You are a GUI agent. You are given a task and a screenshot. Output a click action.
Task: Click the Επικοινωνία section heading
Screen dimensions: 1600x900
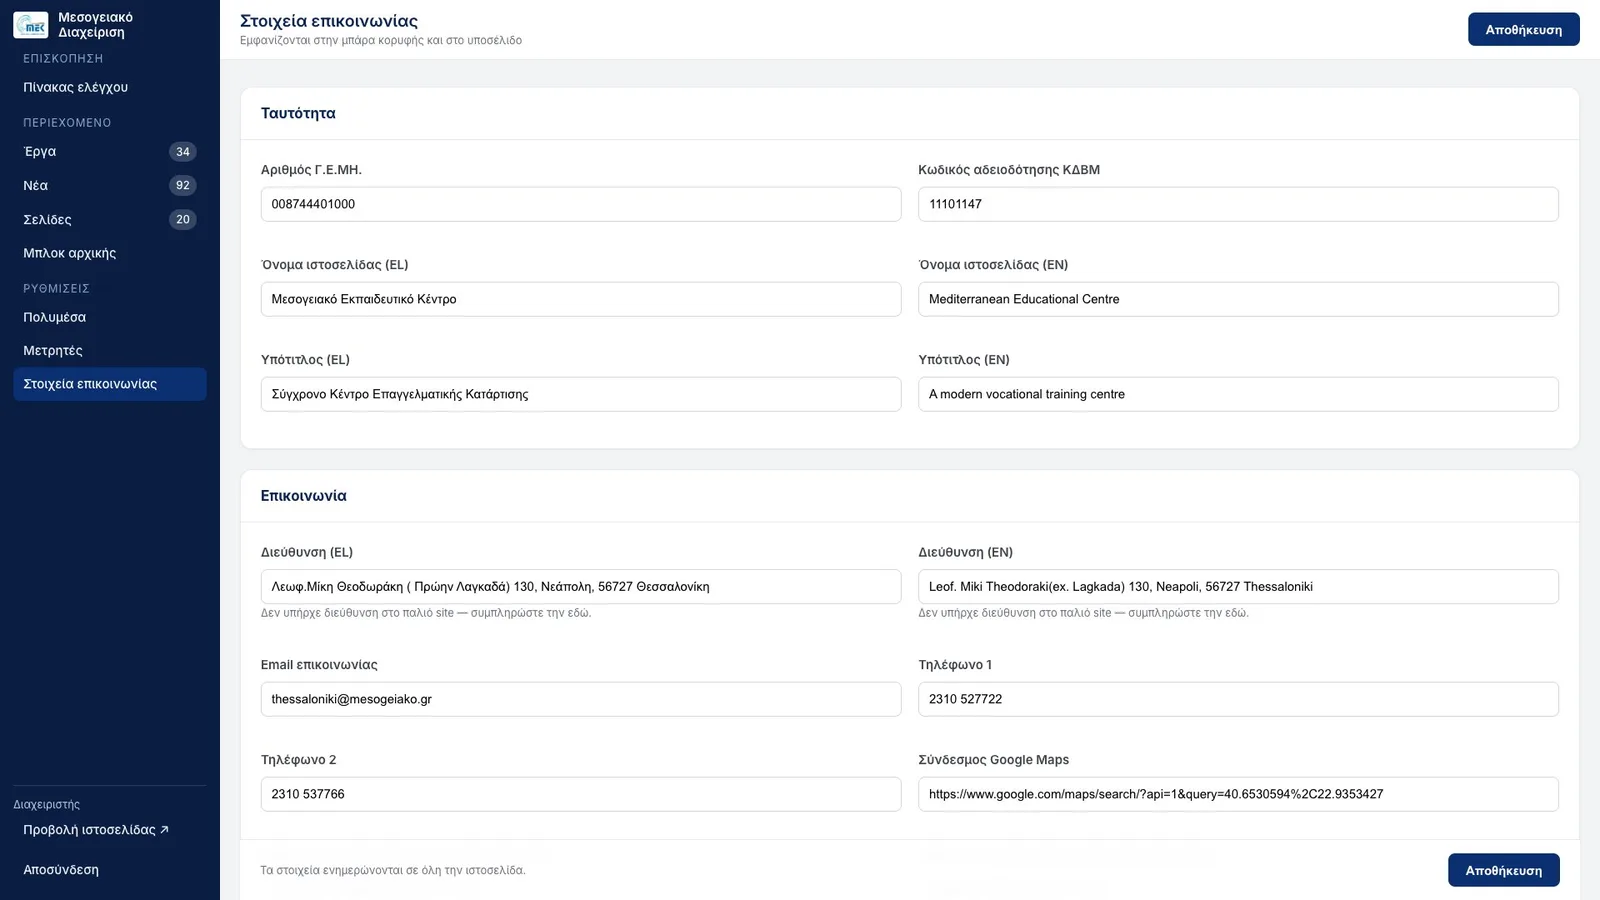(x=304, y=496)
